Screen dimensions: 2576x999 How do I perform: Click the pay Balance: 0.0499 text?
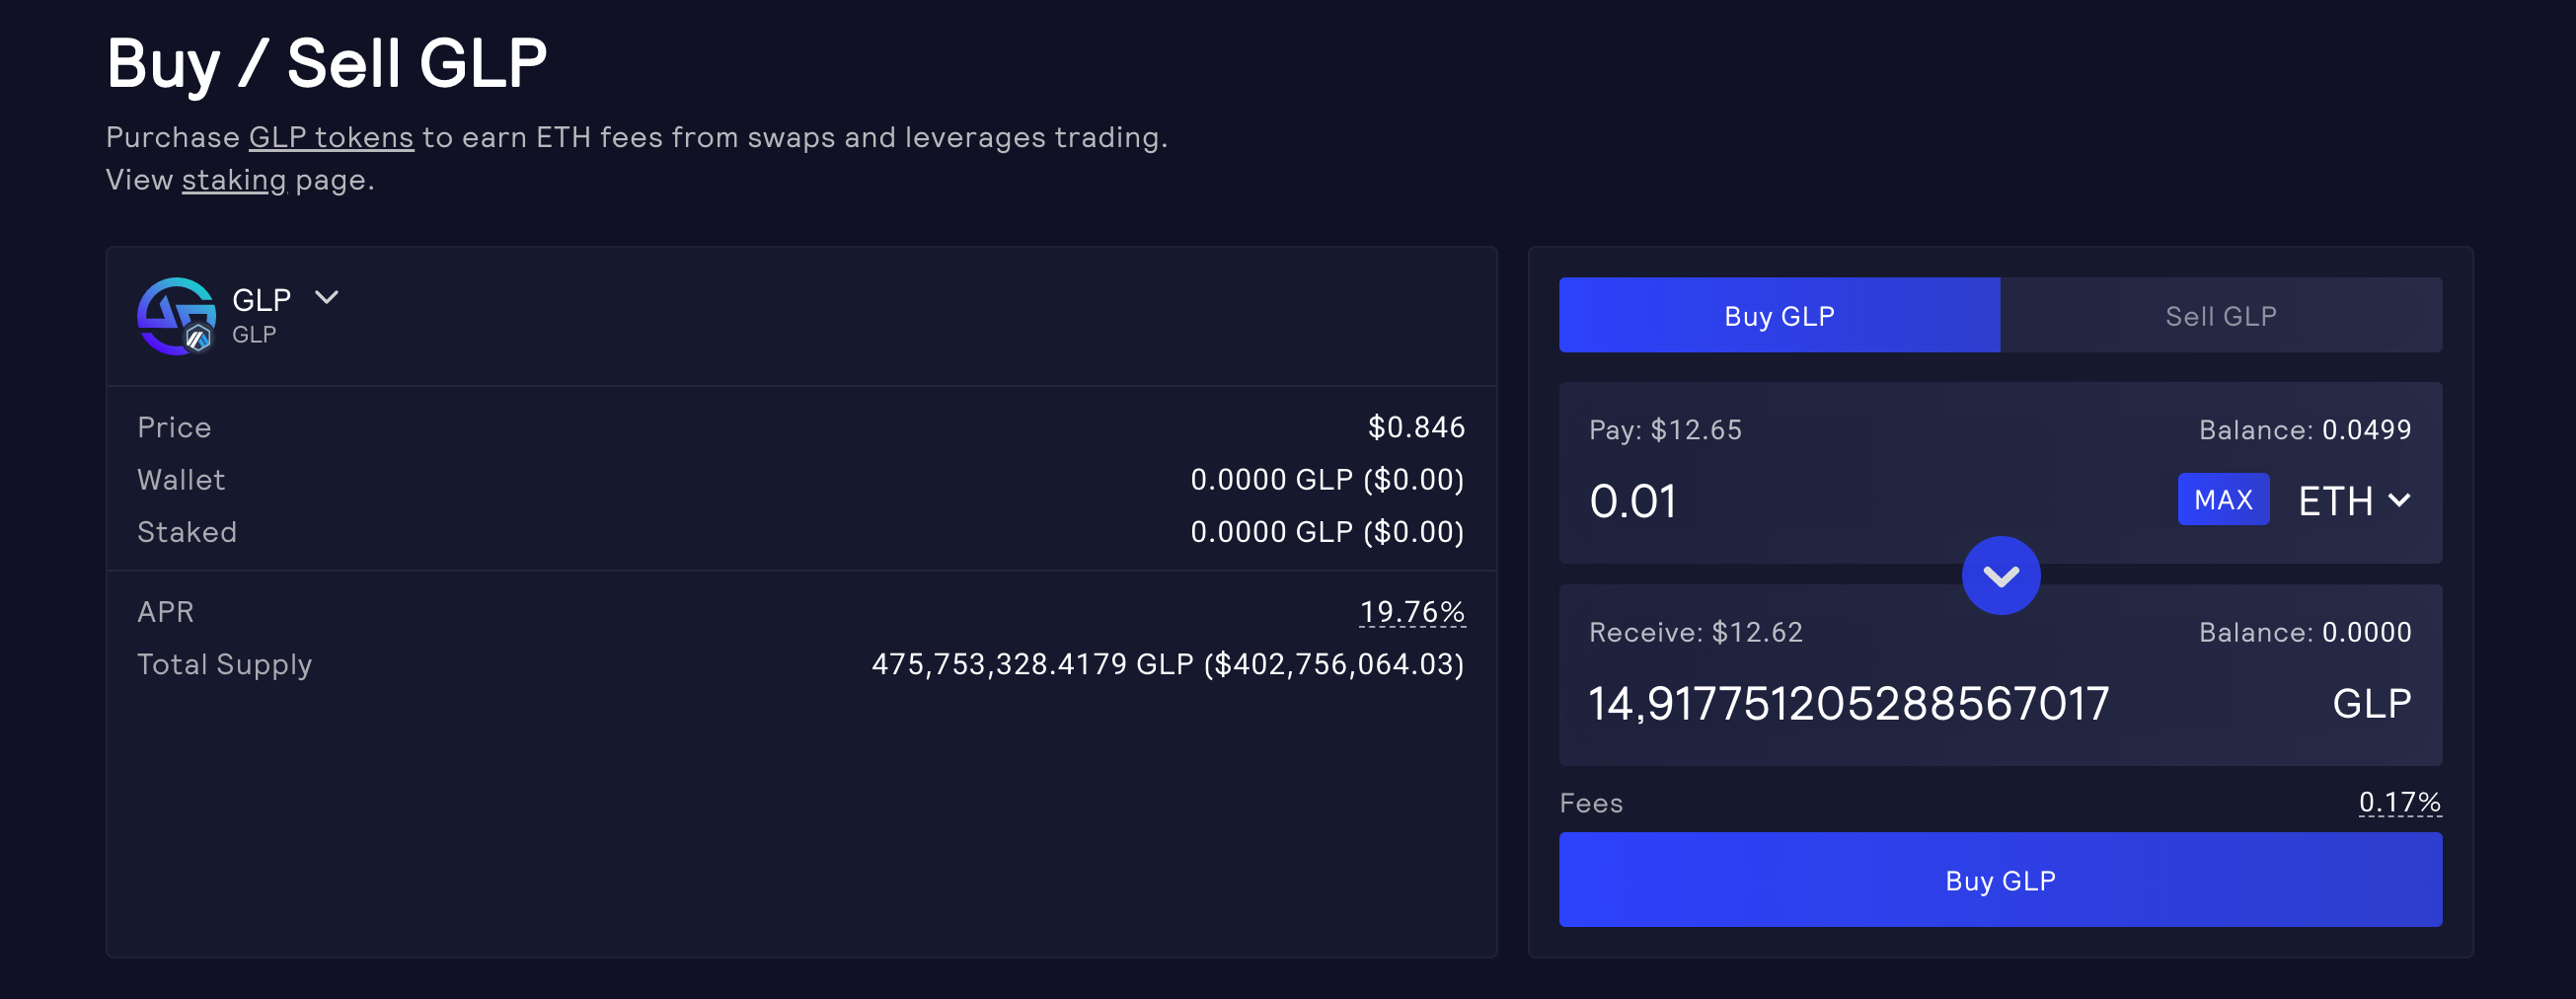click(2305, 430)
